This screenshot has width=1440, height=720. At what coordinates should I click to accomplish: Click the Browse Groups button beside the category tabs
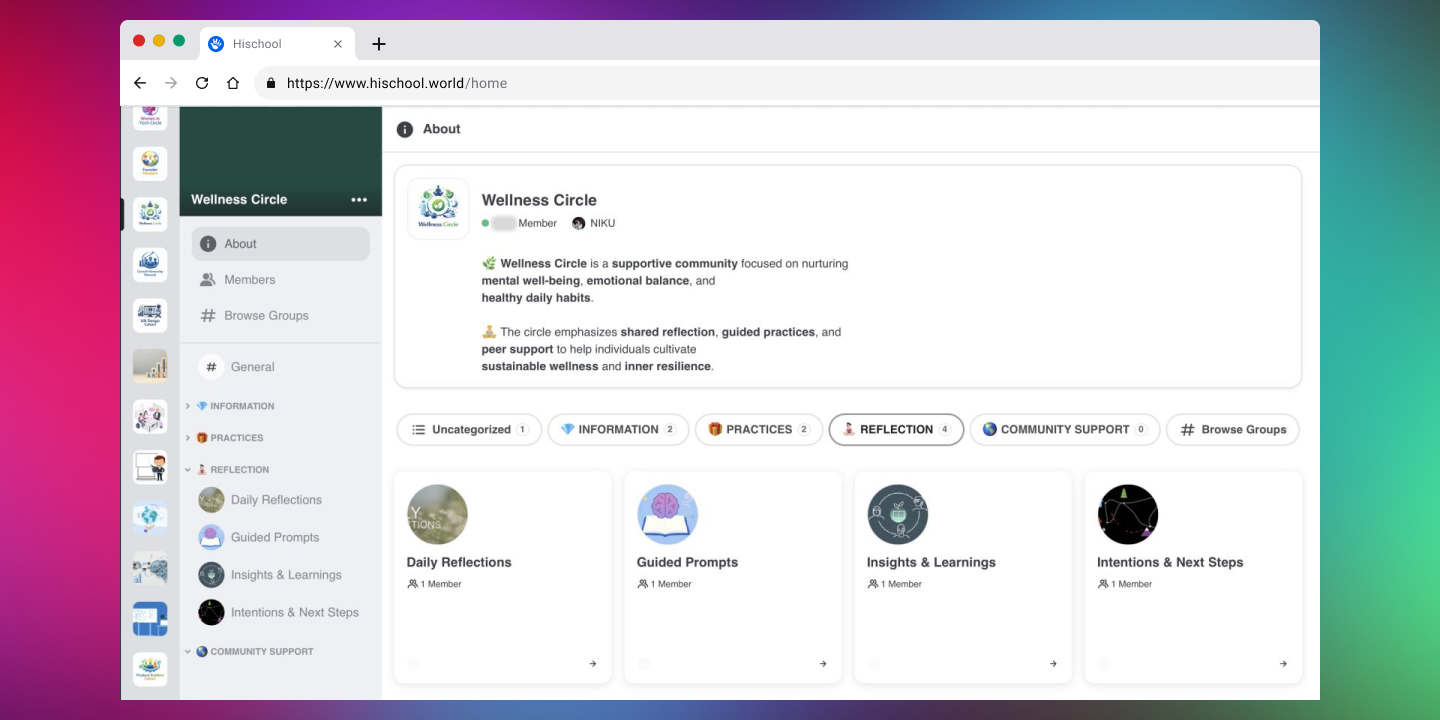(x=1233, y=430)
